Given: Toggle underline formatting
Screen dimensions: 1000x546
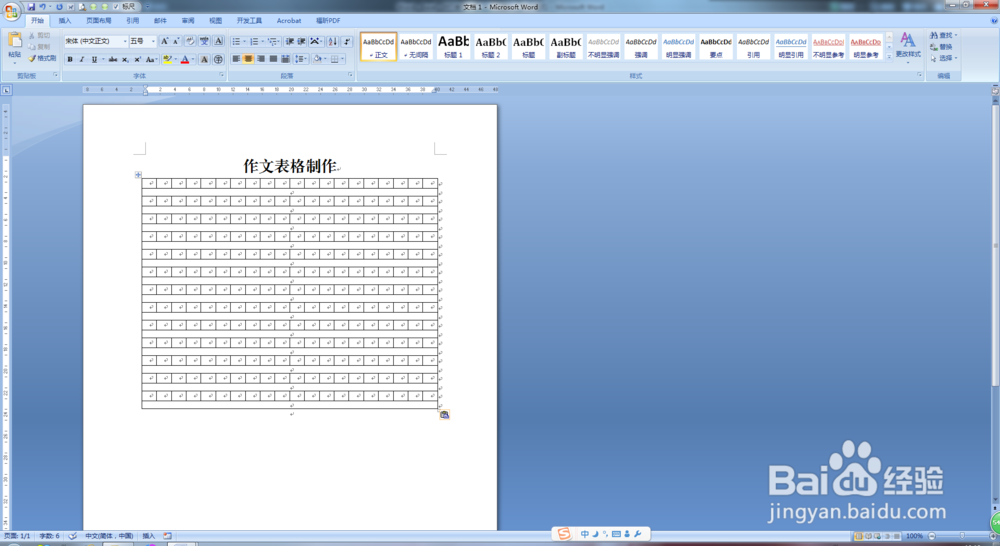Looking at the screenshot, I should point(94,59).
